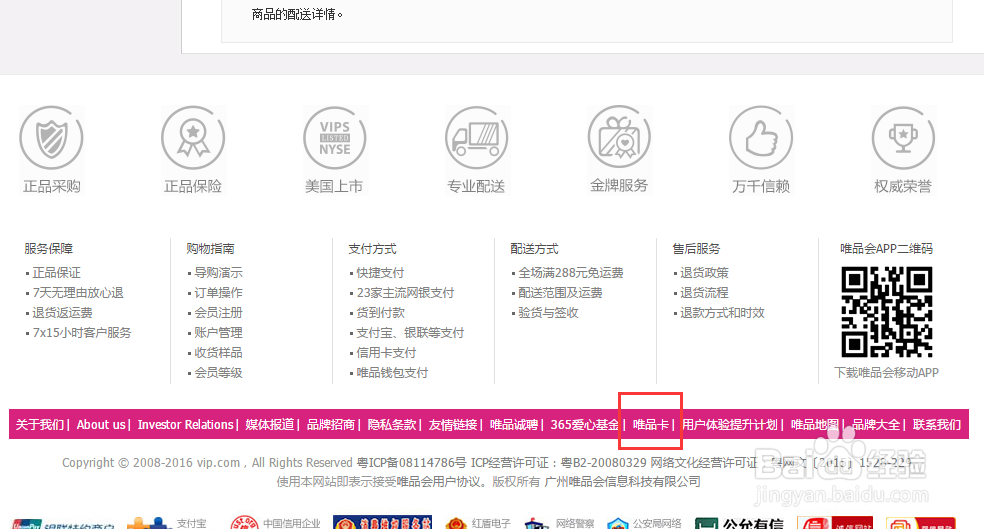The image size is (984, 529).
Task: Open the 会员等级 link
Action: [218, 373]
